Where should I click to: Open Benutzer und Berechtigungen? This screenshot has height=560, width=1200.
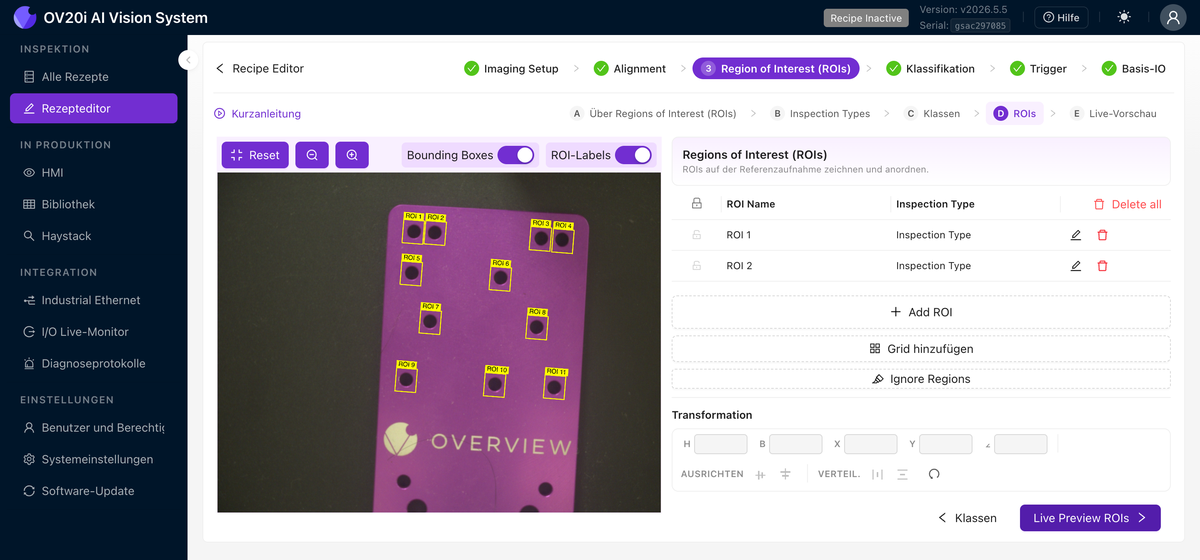(x=94, y=427)
